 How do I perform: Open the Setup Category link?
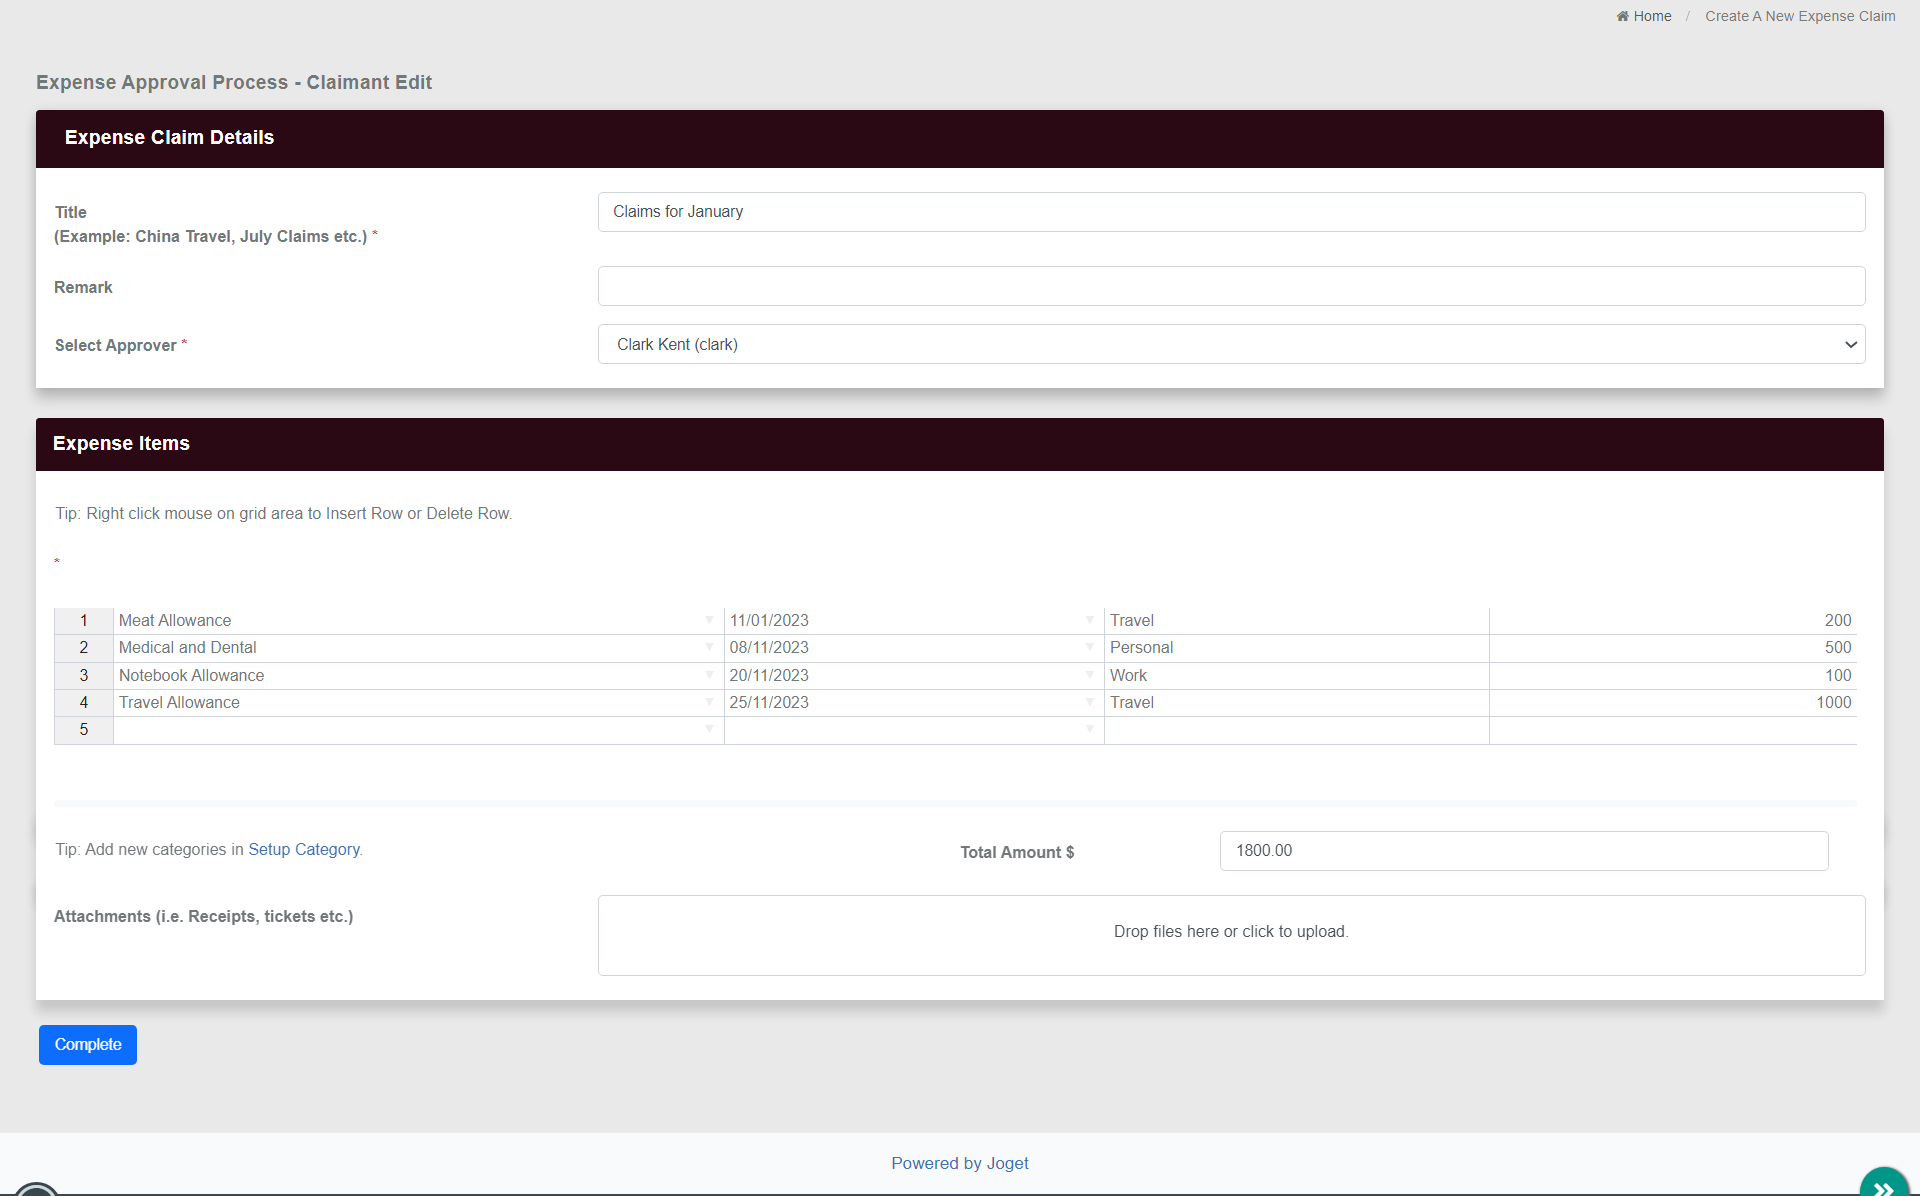click(x=304, y=849)
